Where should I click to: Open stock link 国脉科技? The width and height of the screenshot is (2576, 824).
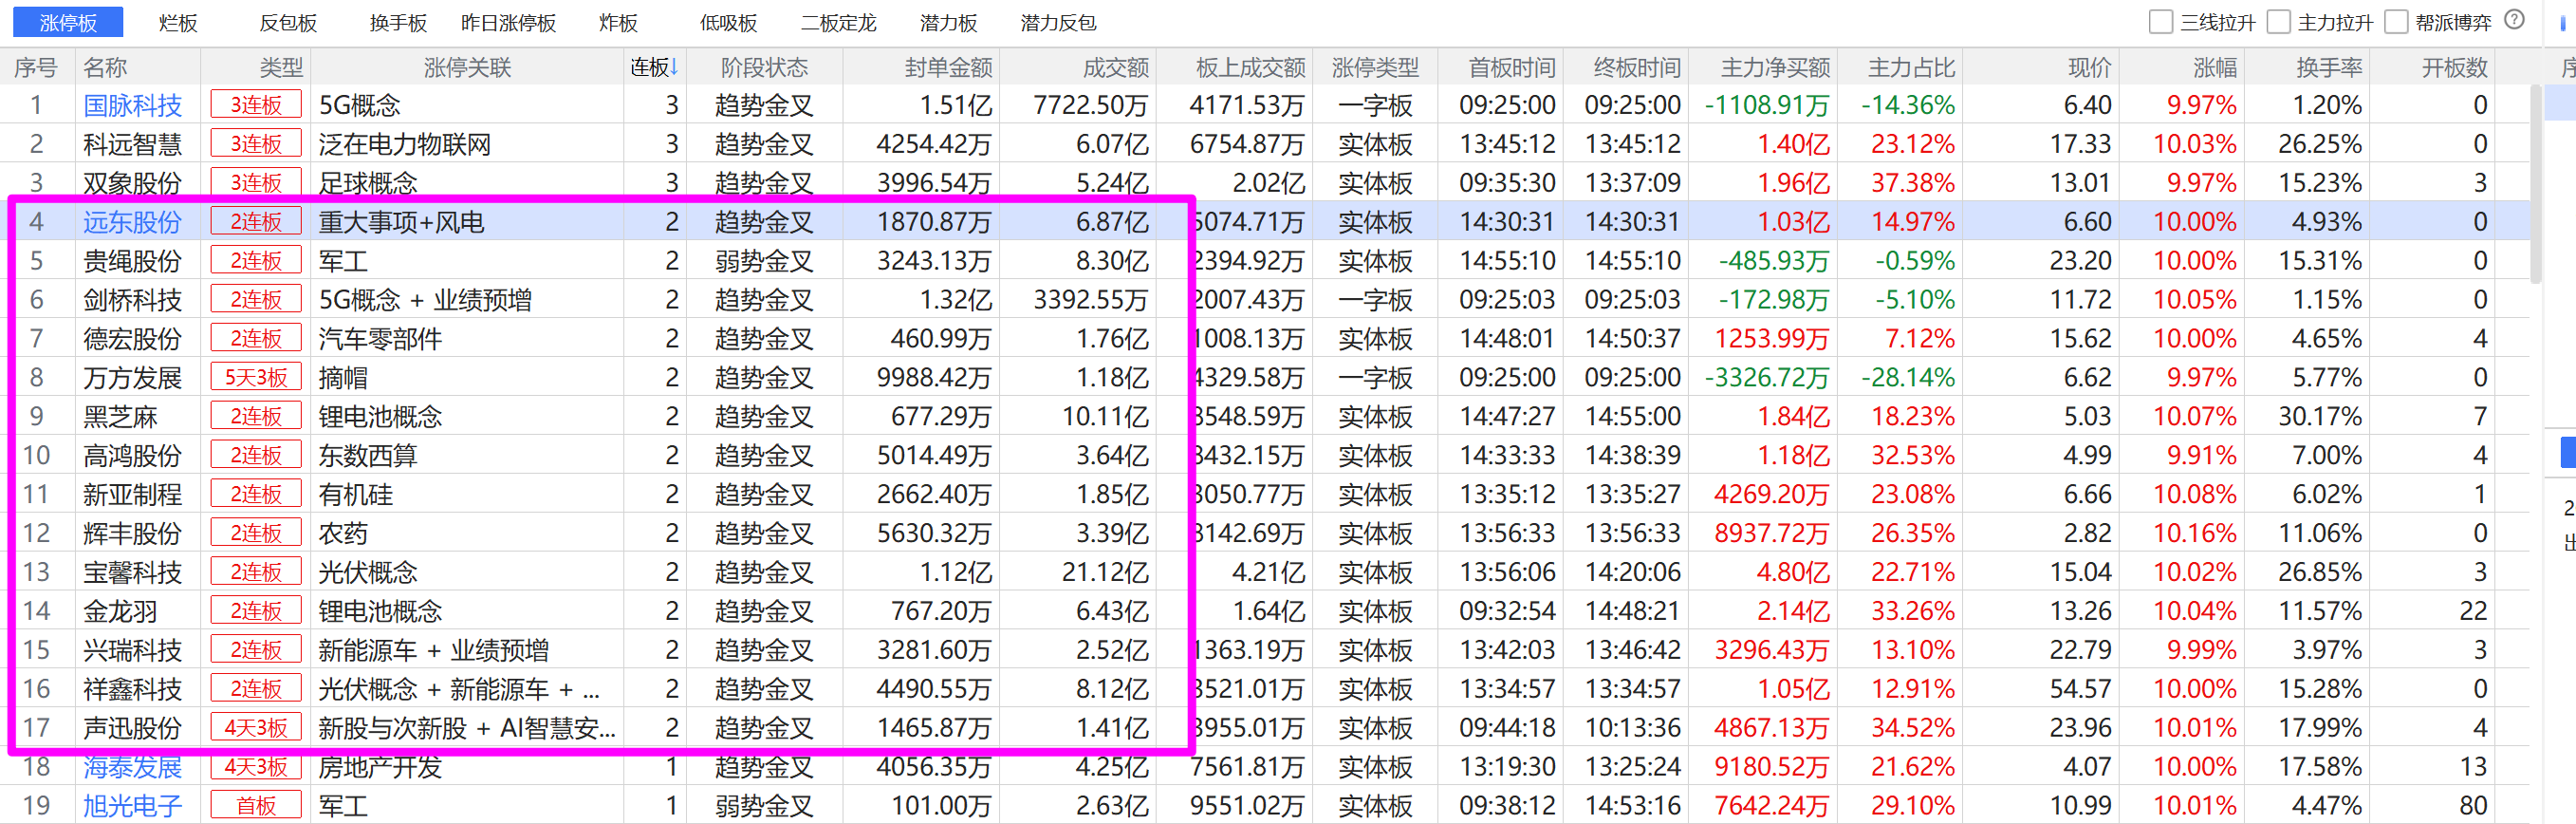(132, 105)
